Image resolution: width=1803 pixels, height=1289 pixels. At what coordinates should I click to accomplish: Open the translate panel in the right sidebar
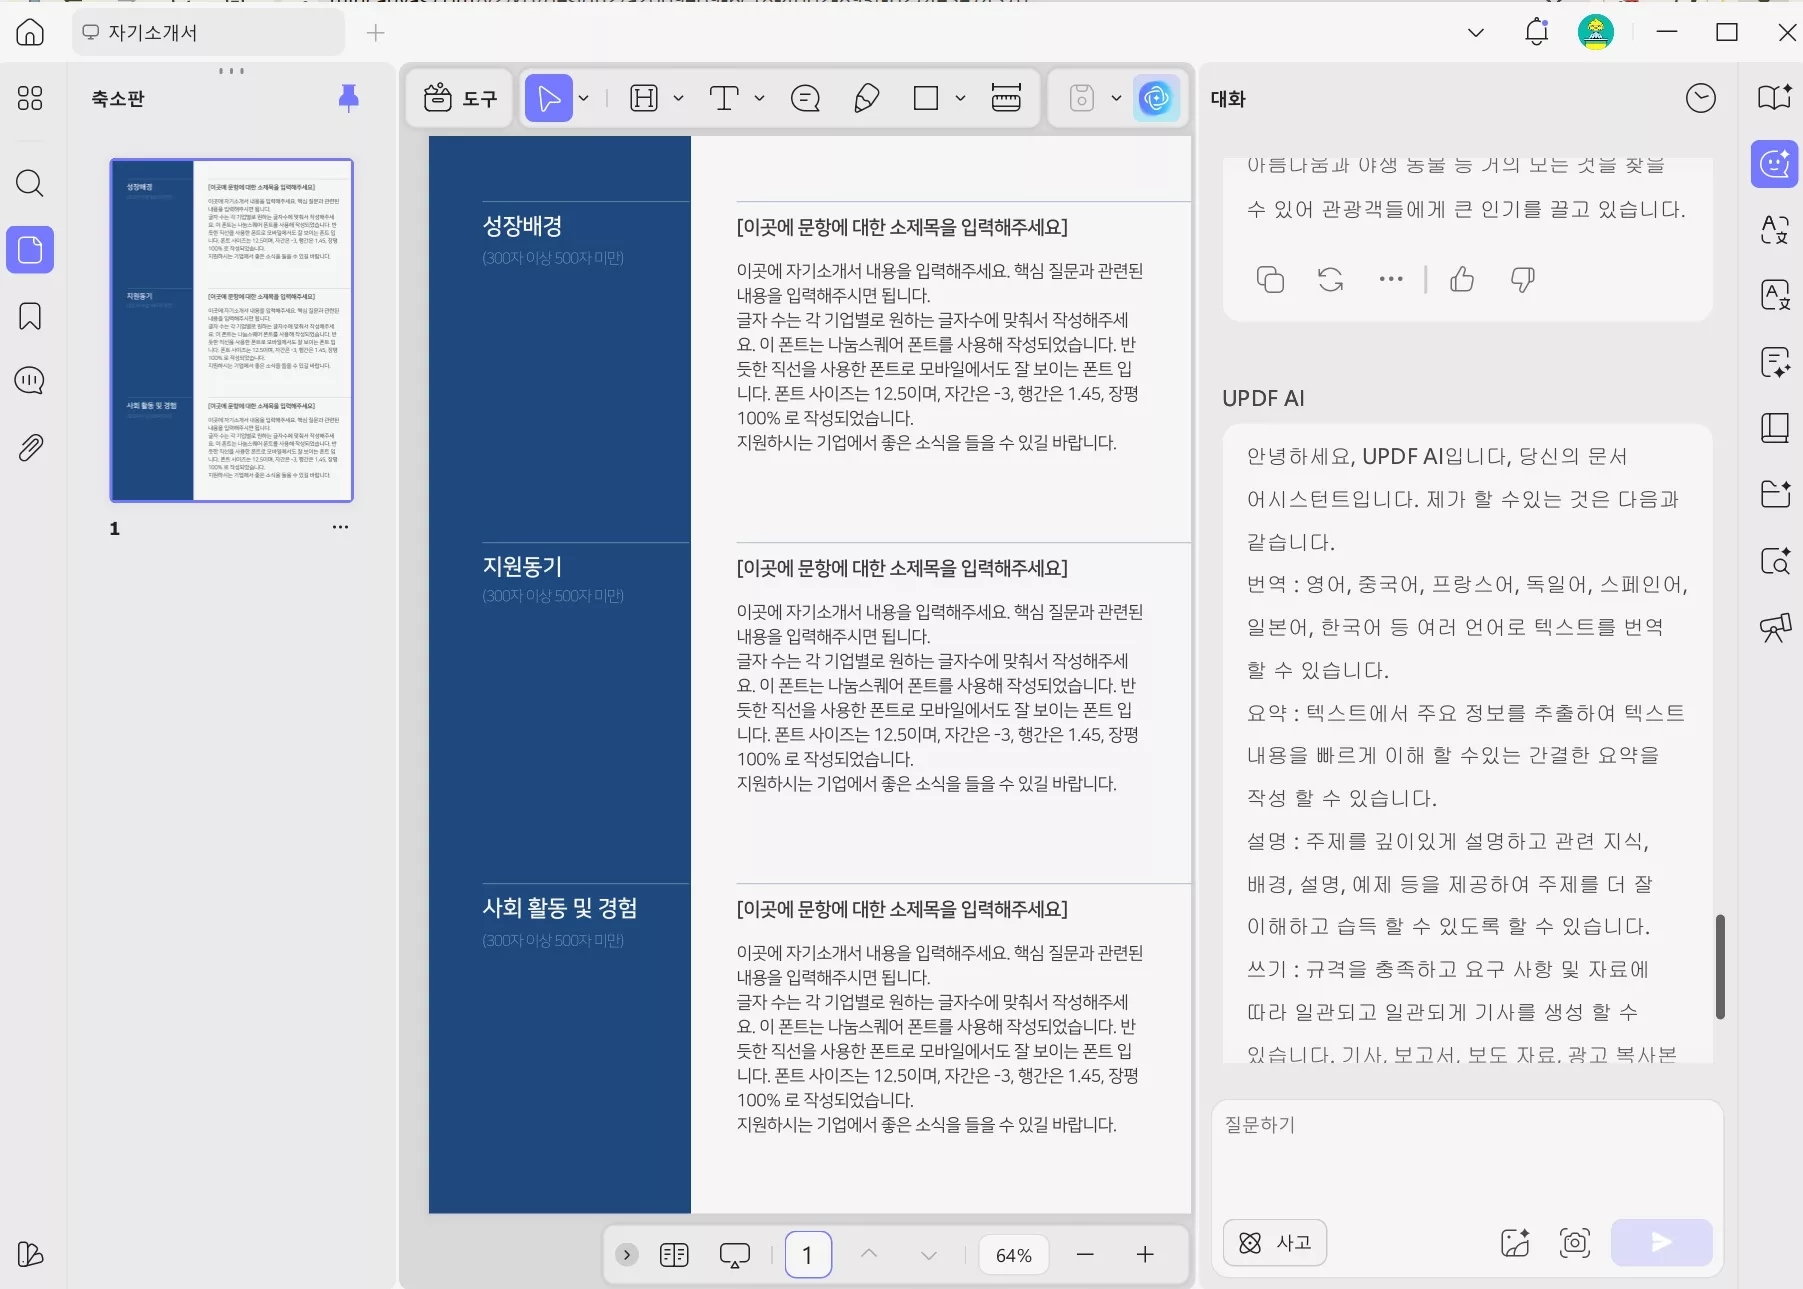click(1775, 230)
